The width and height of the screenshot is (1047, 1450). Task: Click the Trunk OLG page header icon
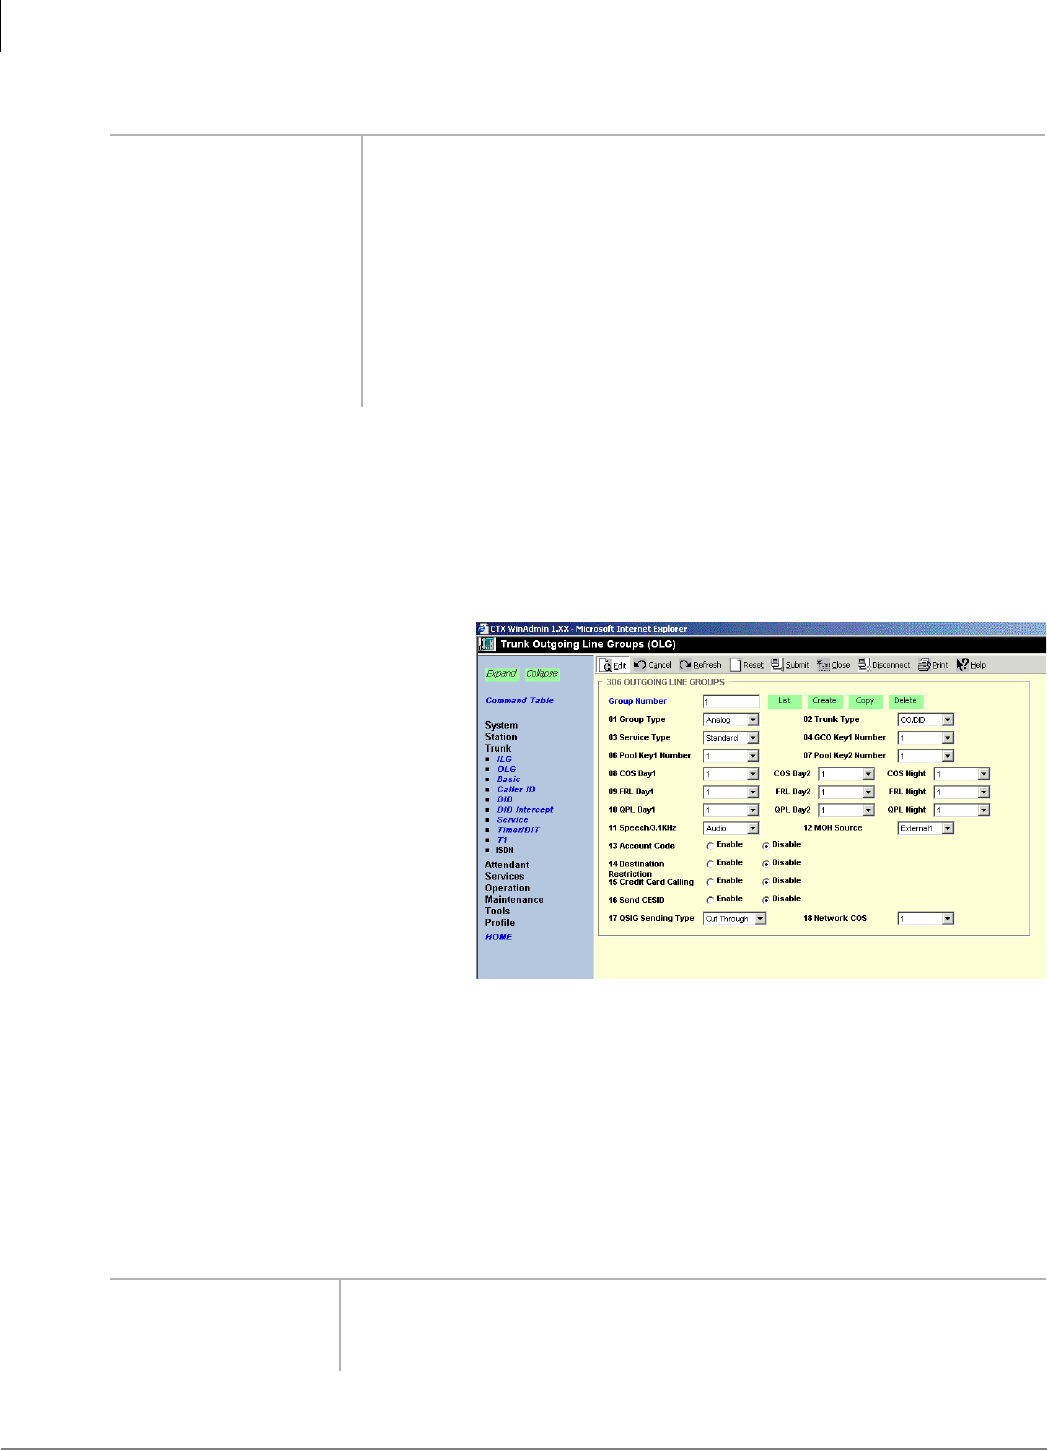click(x=488, y=644)
